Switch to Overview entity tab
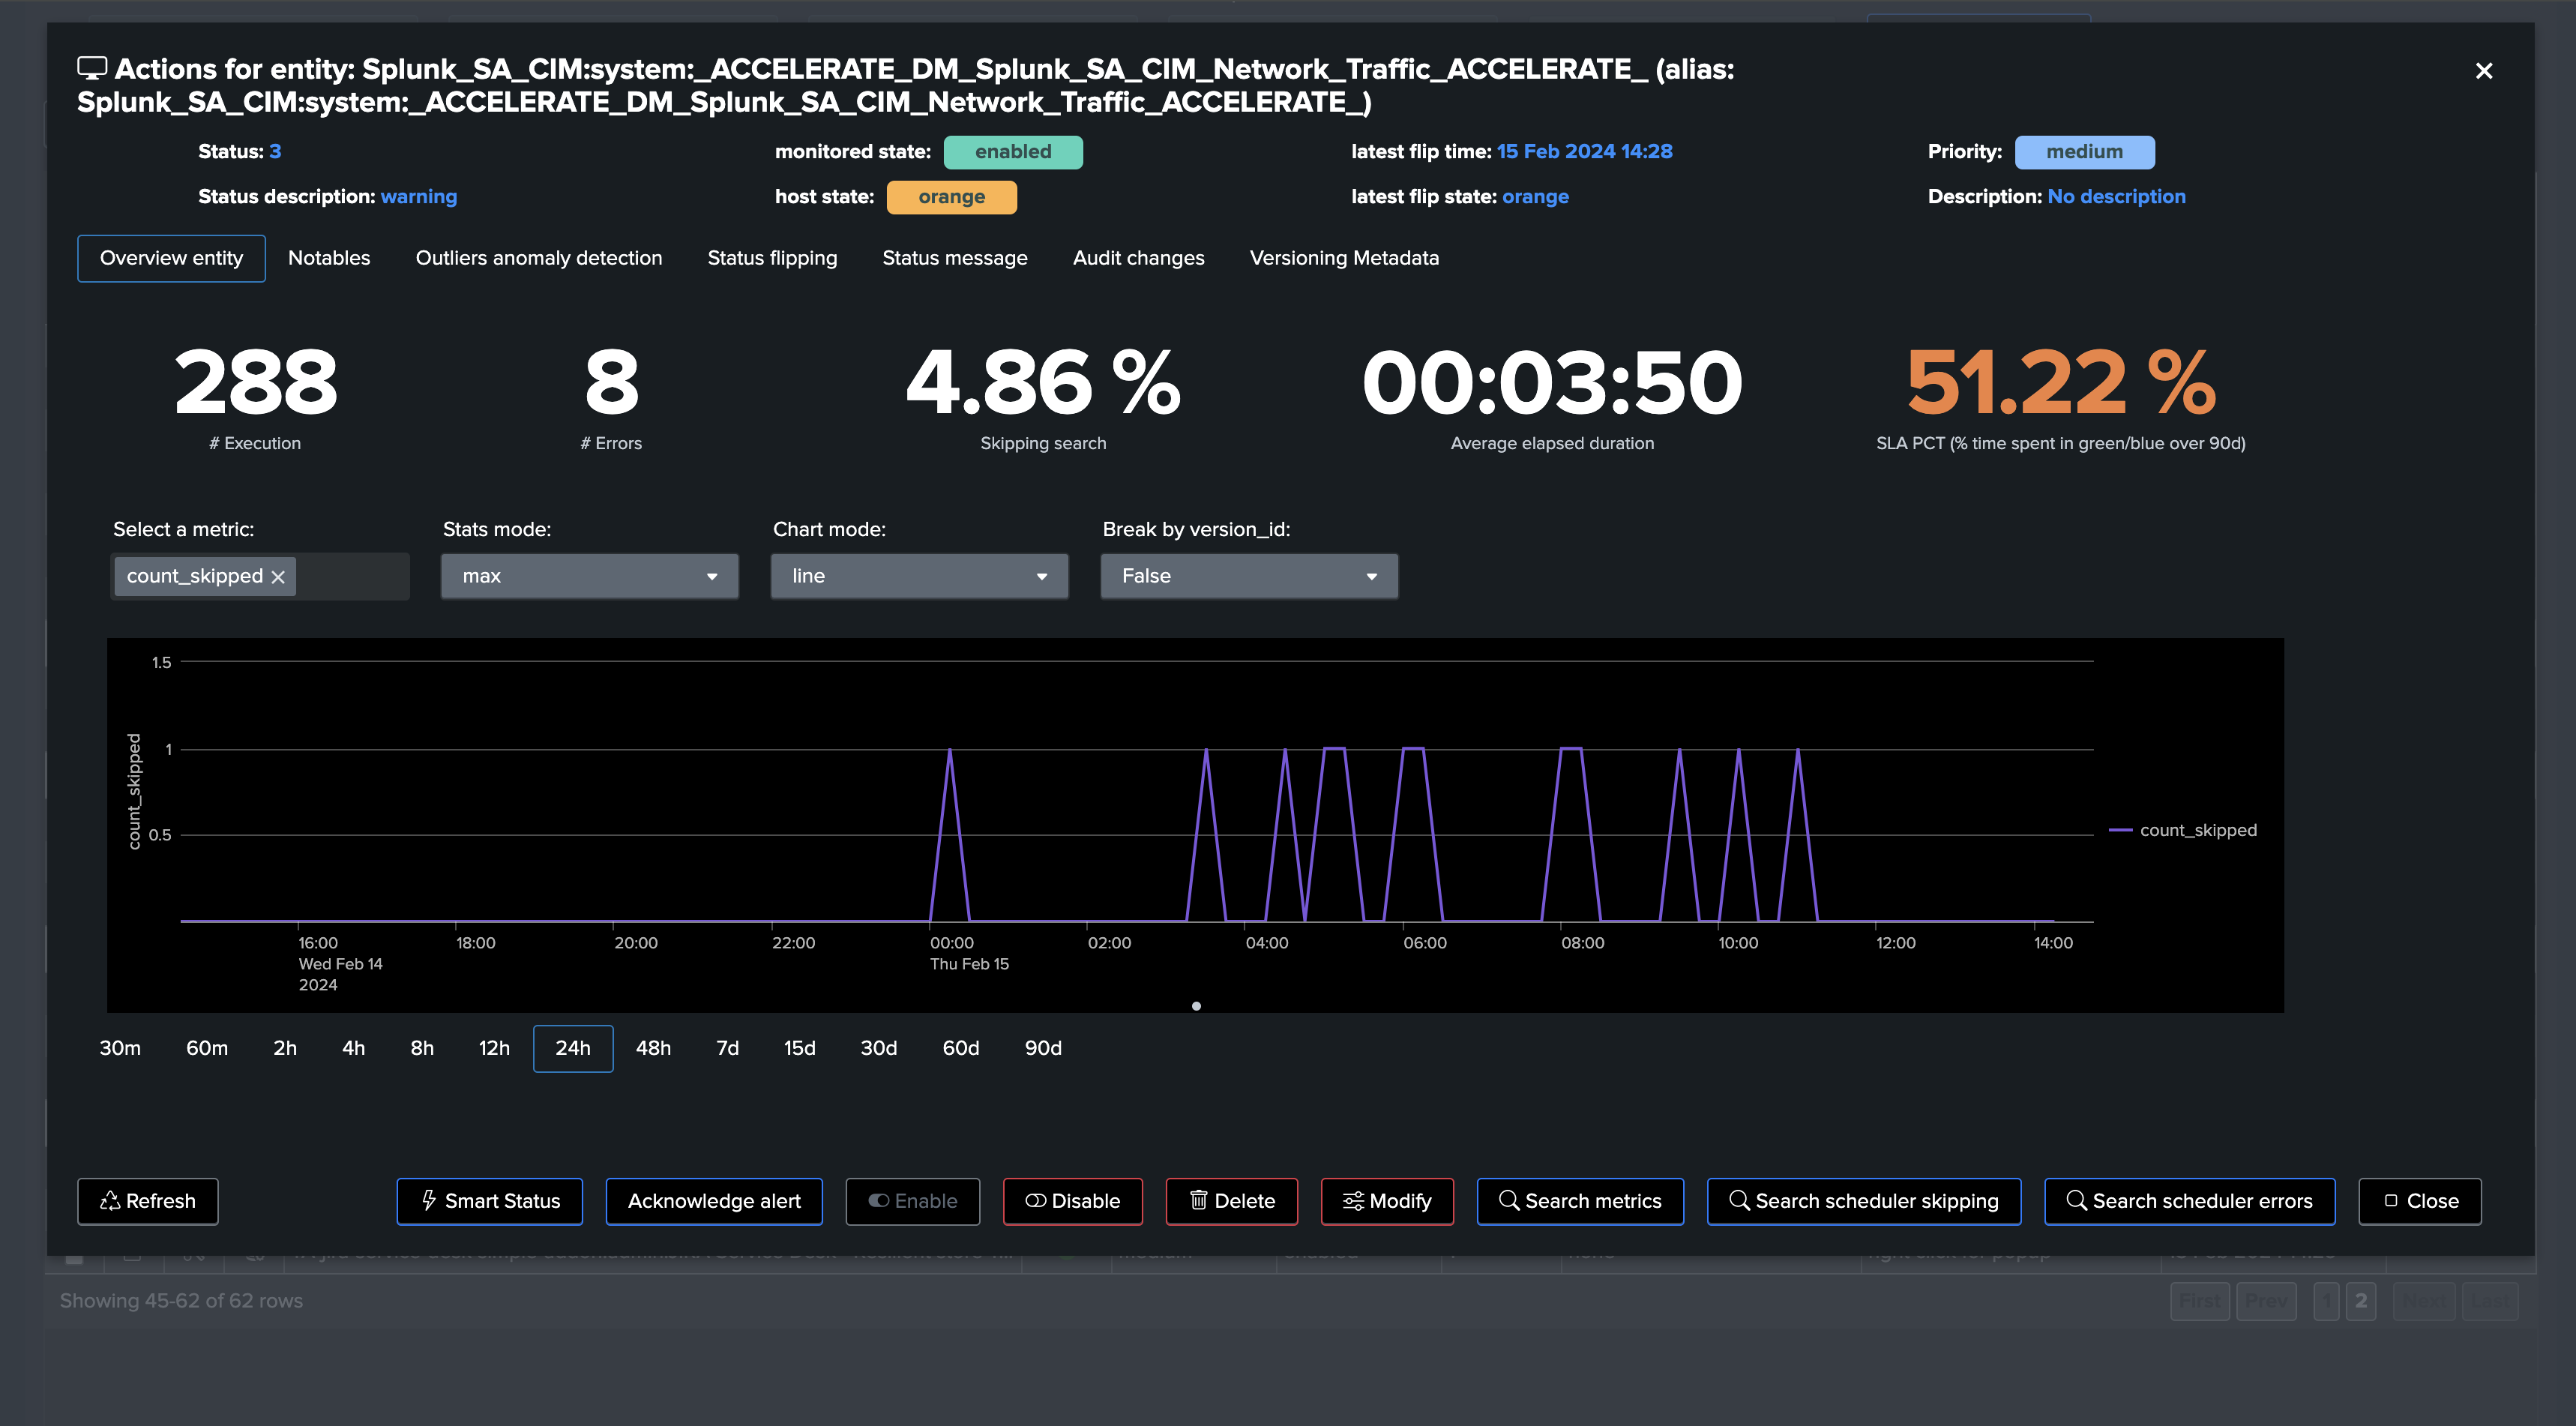The width and height of the screenshot is (2576, 1426). click(x=171, y=258)
